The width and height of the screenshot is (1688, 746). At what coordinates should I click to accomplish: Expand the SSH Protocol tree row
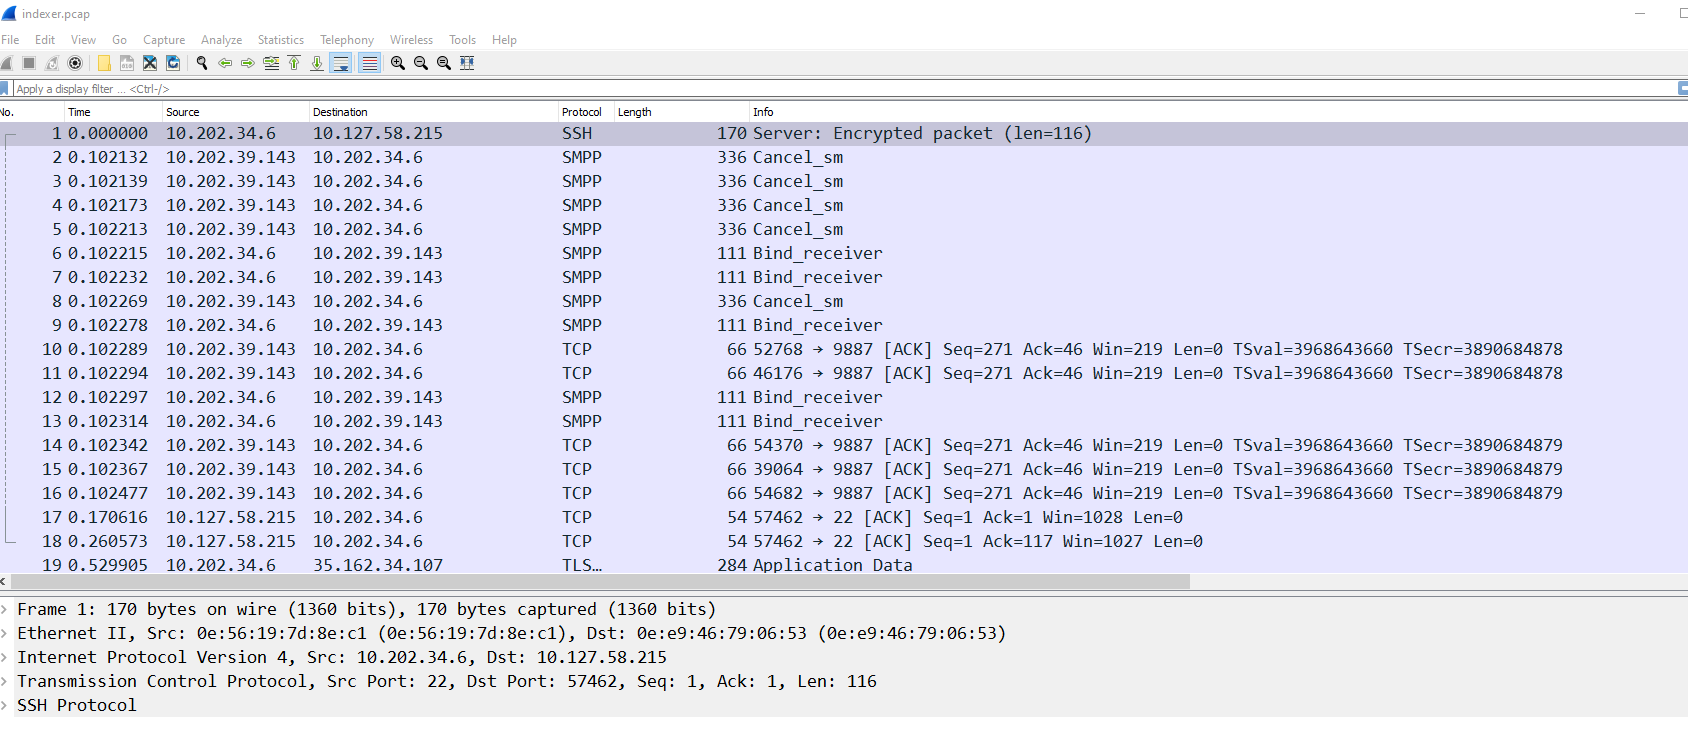coord(5,705)
